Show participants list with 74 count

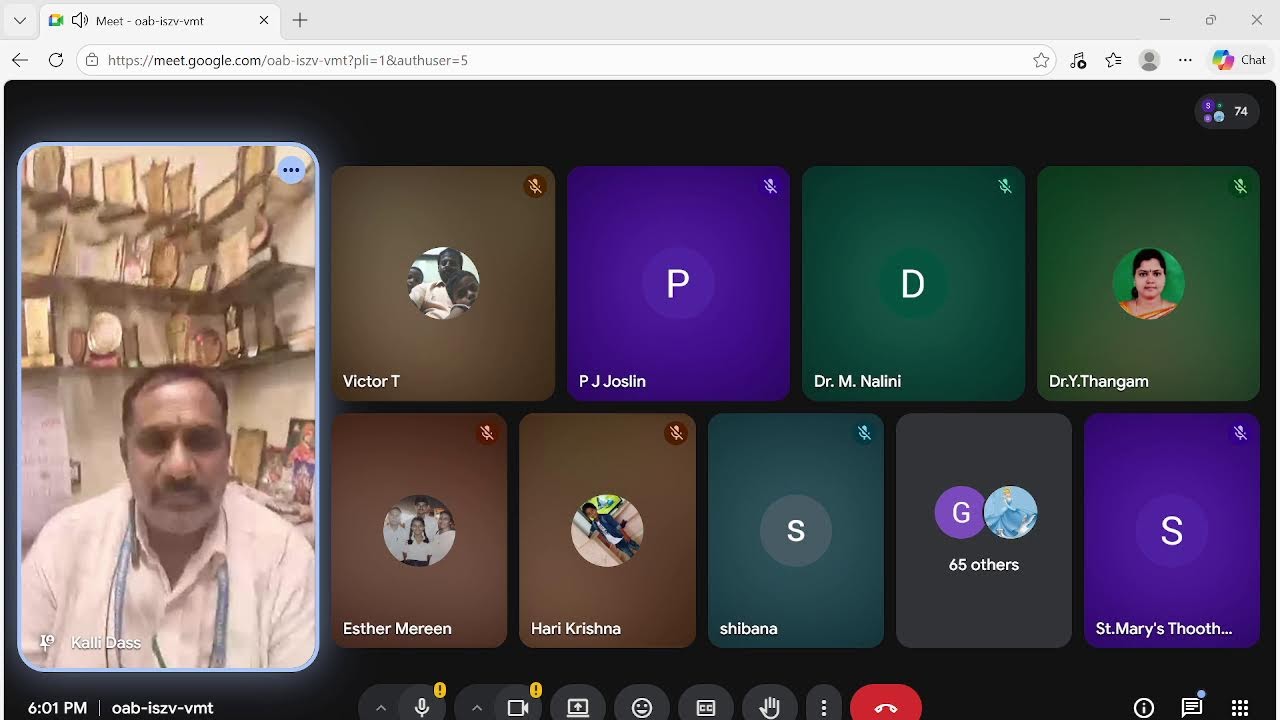pos(1227,111)
